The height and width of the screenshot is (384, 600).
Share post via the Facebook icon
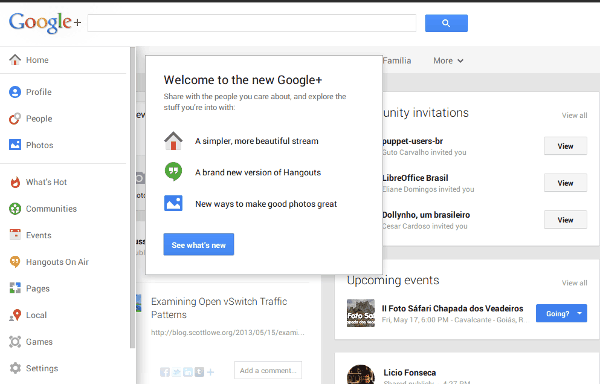coord(165,372)
